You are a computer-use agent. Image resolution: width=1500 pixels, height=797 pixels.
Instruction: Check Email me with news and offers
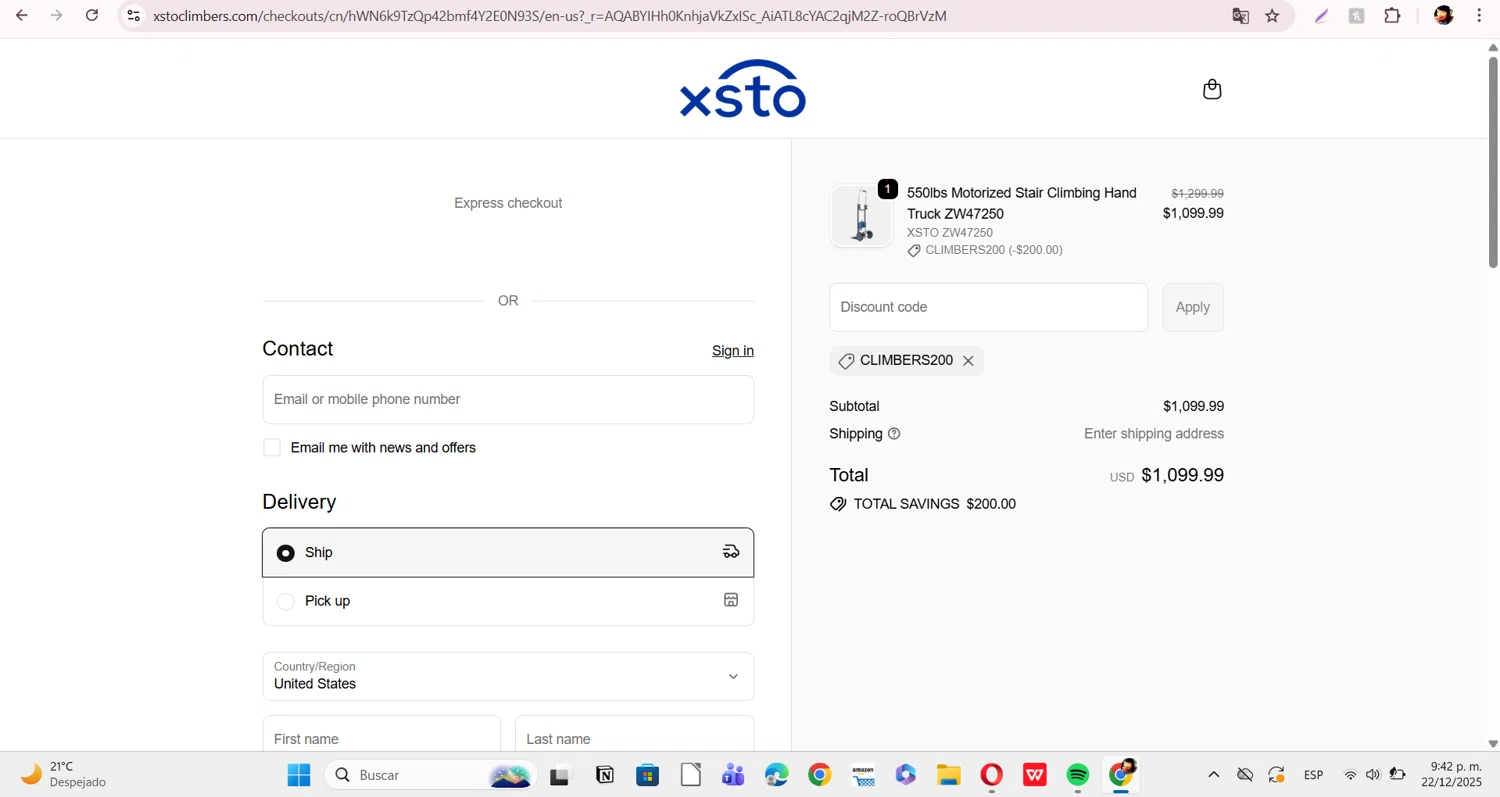pos(272,448)
